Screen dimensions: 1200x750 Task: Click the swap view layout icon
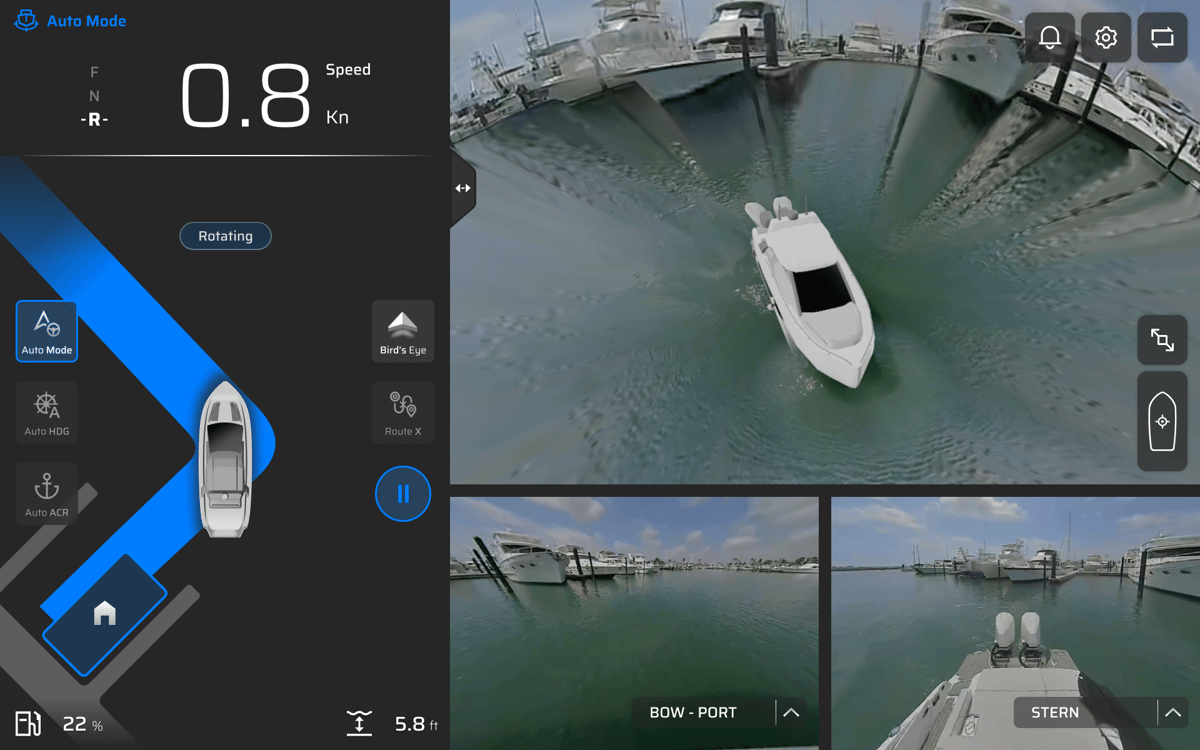[x=1162, y=38]
